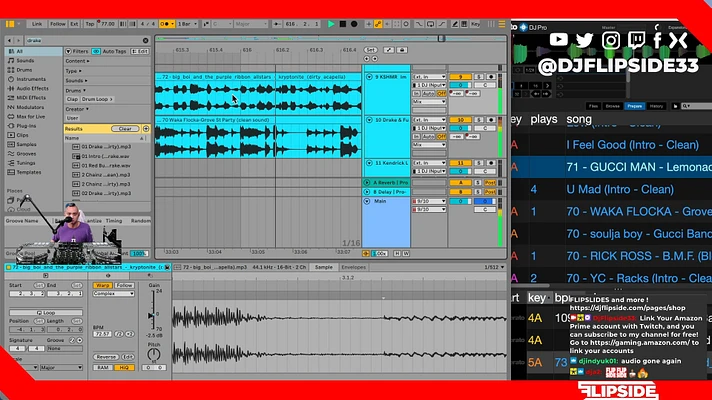The width and height of the screenshot is (712, 400).
Task: Toggle the Key map mode button
Action: point(475,24)
